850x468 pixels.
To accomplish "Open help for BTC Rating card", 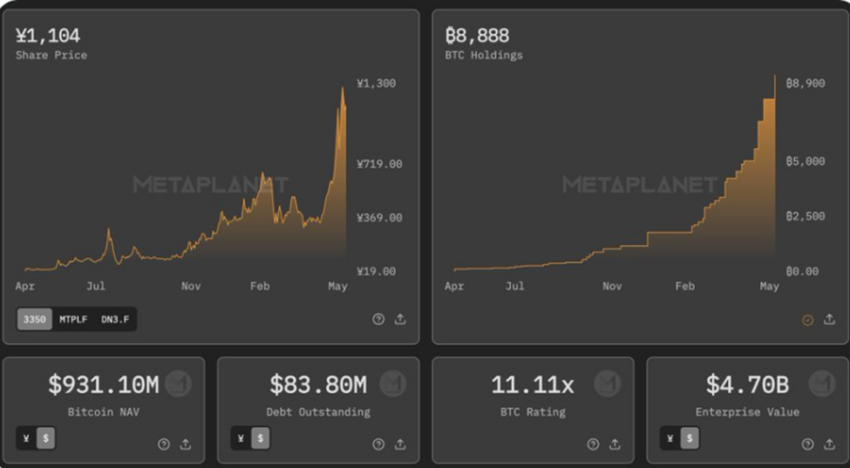I will [594, 444].
